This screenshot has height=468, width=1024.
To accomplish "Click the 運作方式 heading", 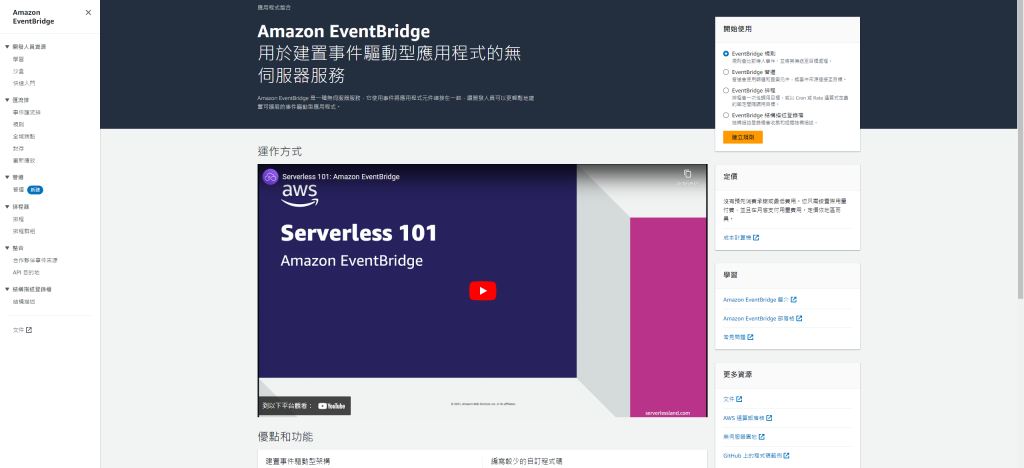I will [x=280, y=151].
